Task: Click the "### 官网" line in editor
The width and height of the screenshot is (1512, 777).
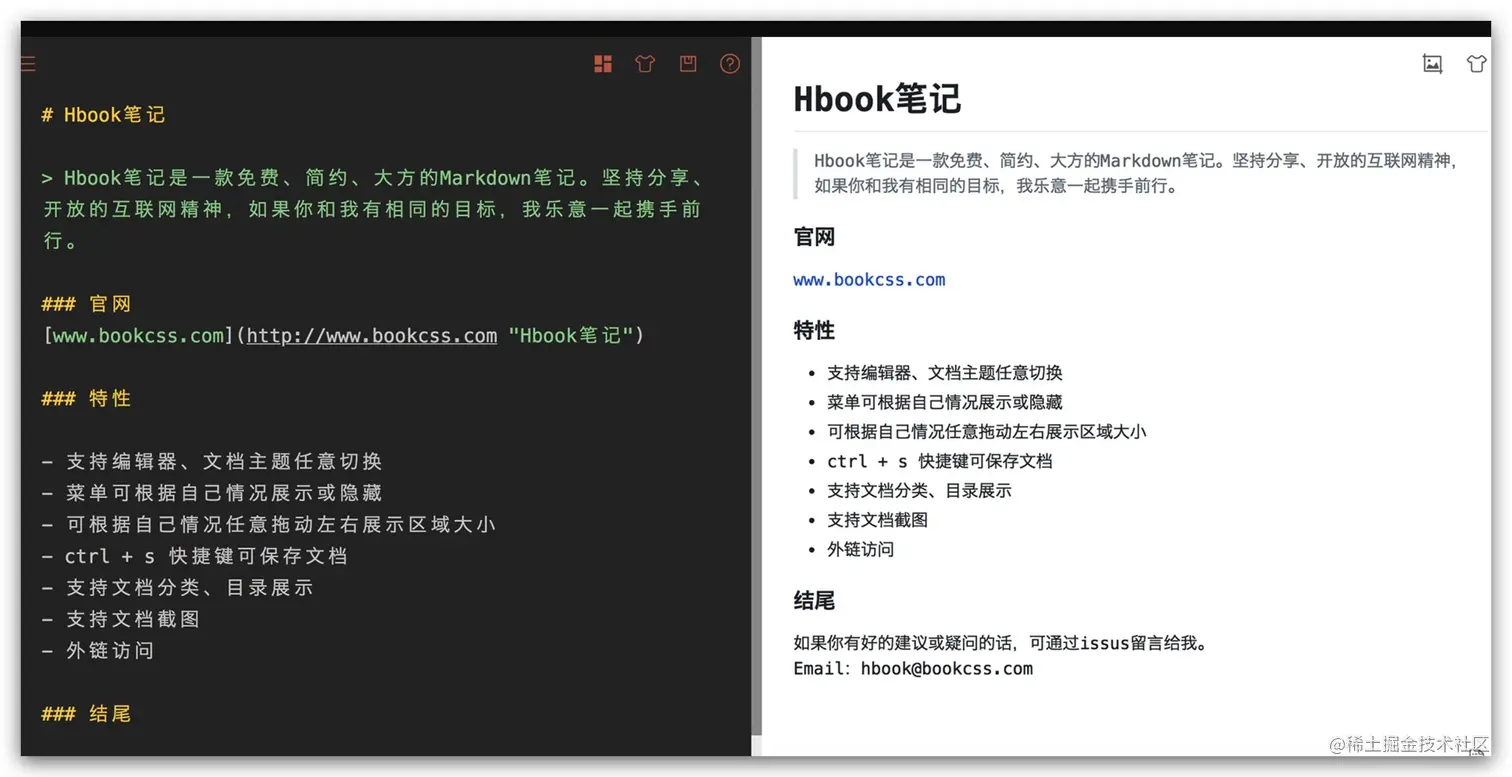Action: [86, 304]
